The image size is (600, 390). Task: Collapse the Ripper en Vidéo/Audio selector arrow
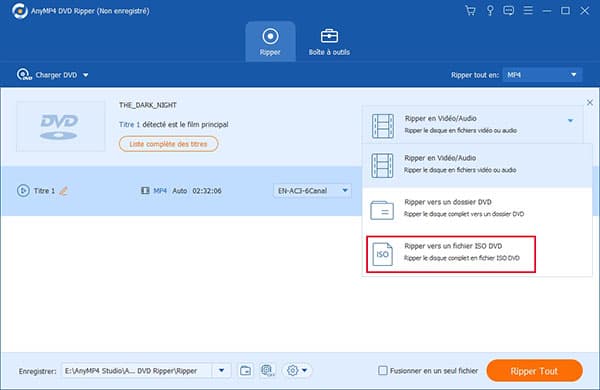point(570,121)
